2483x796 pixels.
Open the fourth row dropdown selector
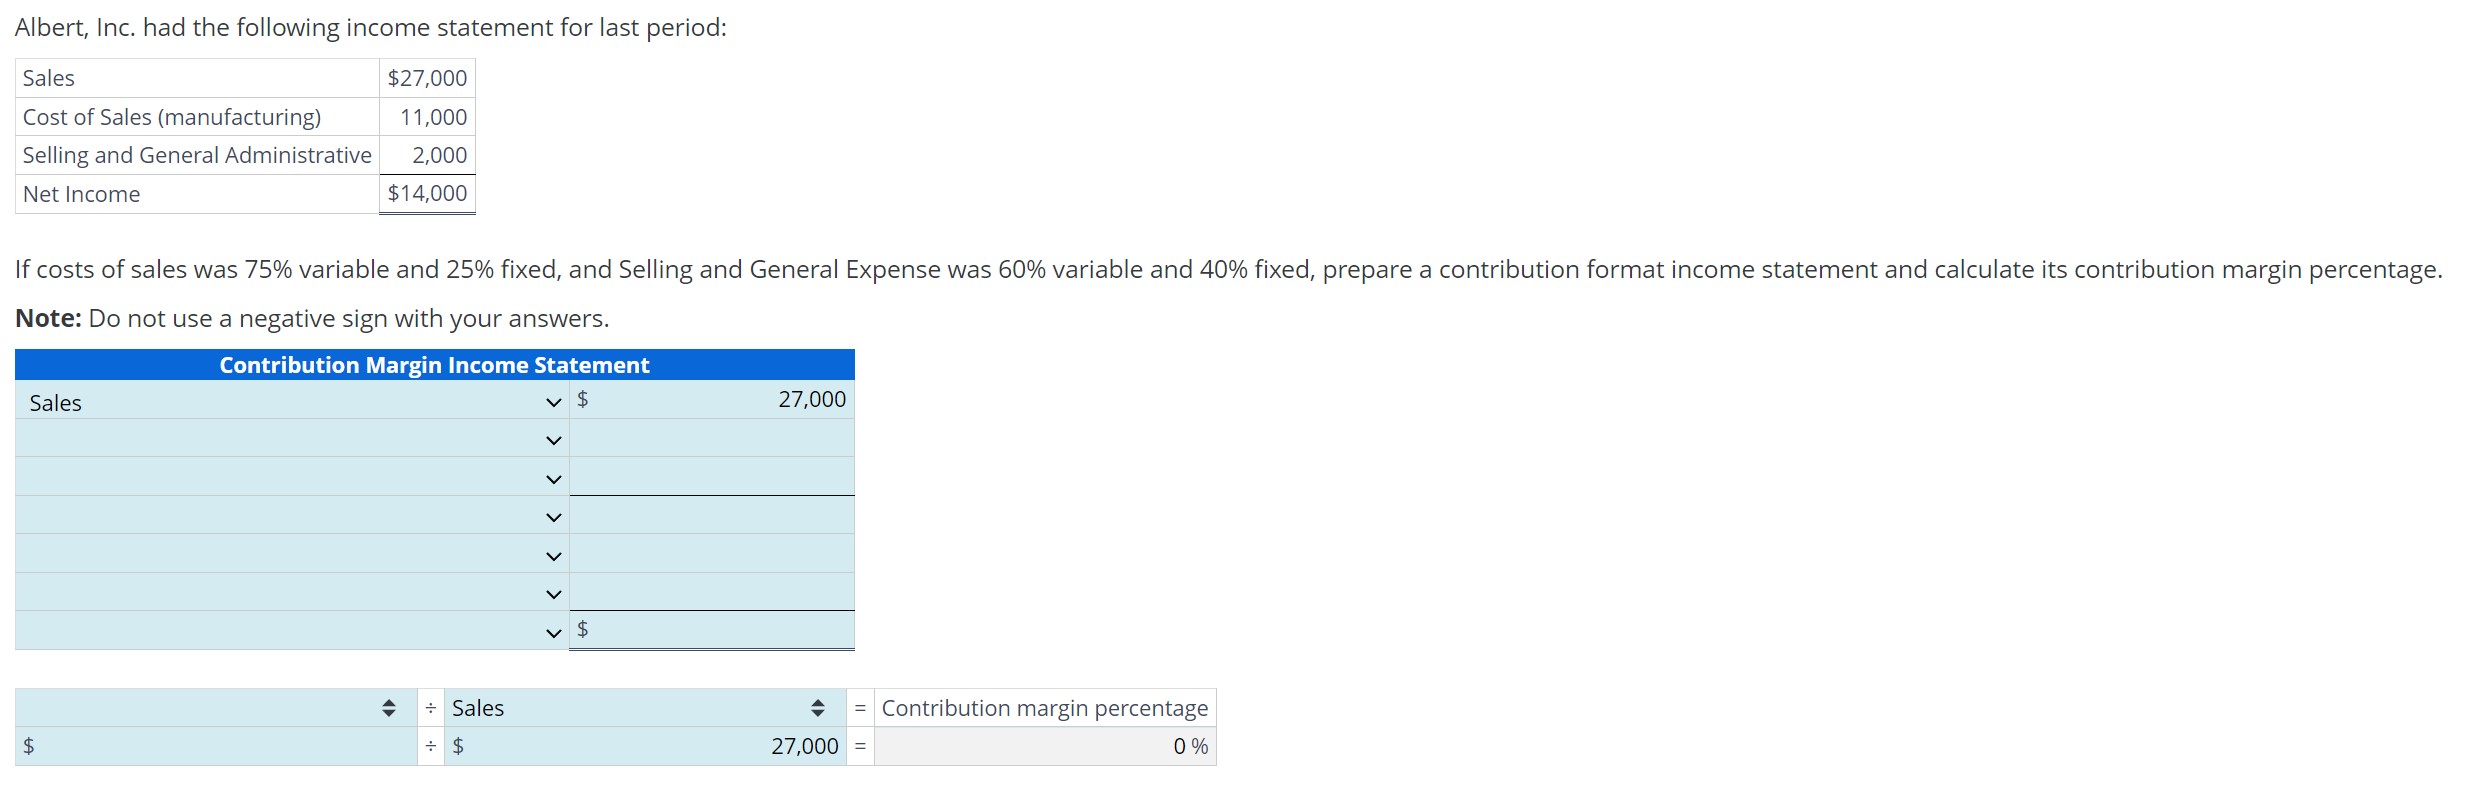point(553,516)
